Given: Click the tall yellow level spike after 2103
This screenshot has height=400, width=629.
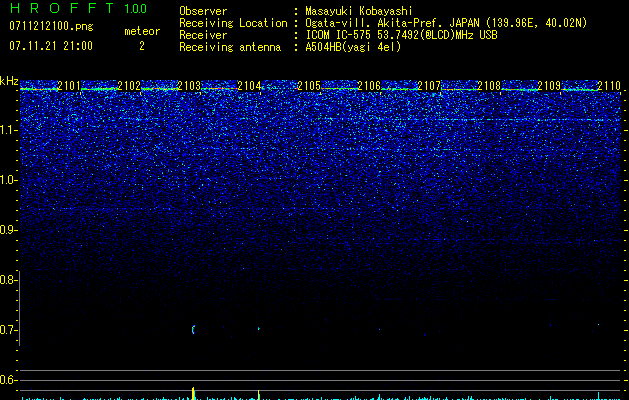Looking at the screenshot, I should coord(193,393).
